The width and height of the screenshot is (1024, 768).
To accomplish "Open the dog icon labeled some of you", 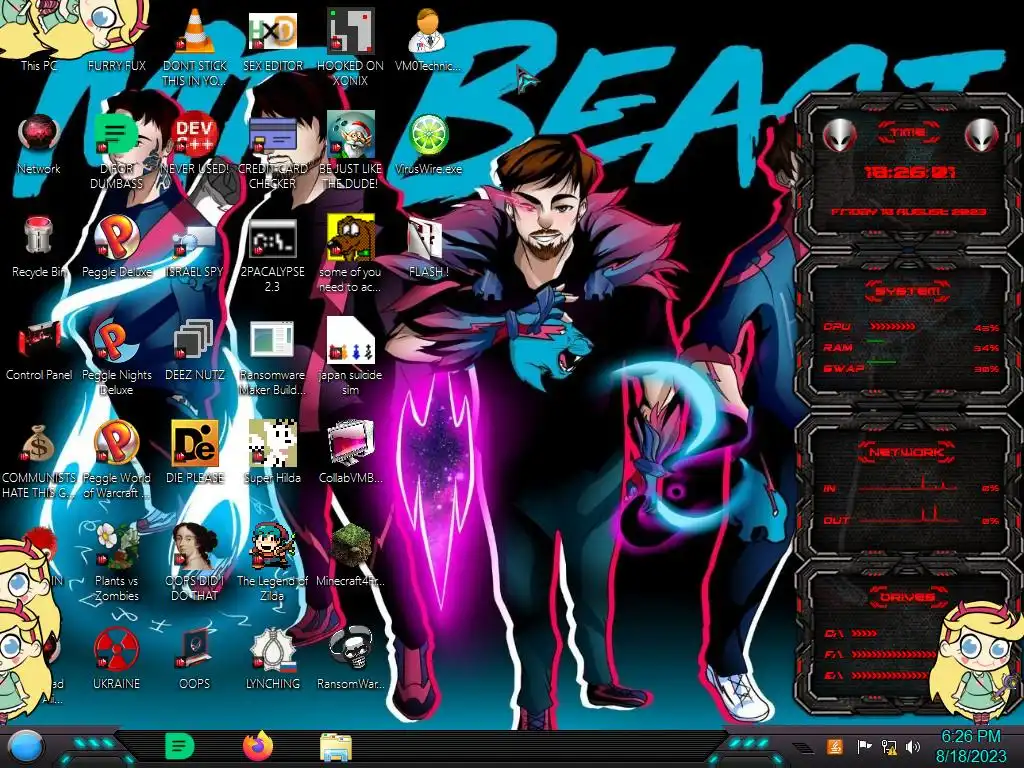I will pyautogui.click(x=350, y=236).
